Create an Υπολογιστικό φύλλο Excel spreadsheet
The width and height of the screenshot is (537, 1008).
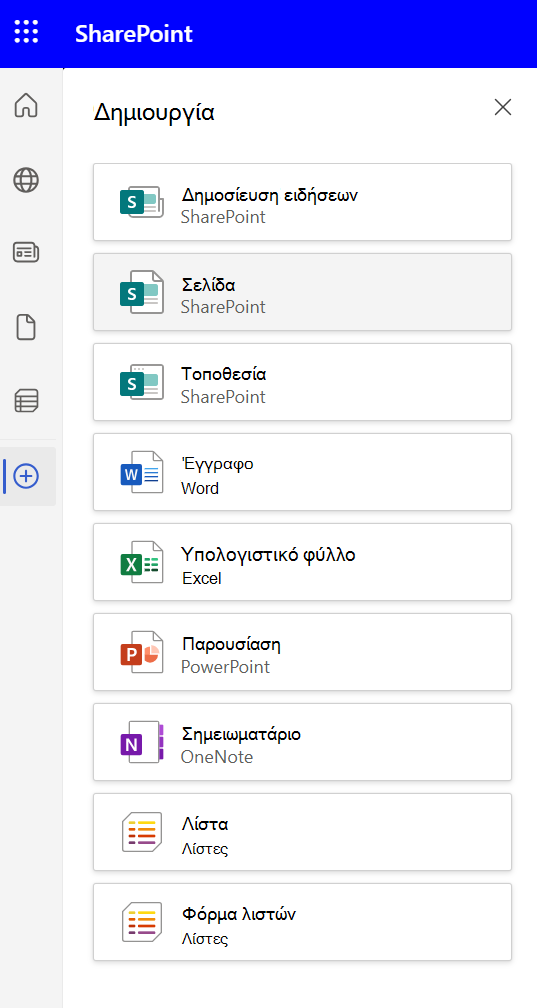[302, 562]
